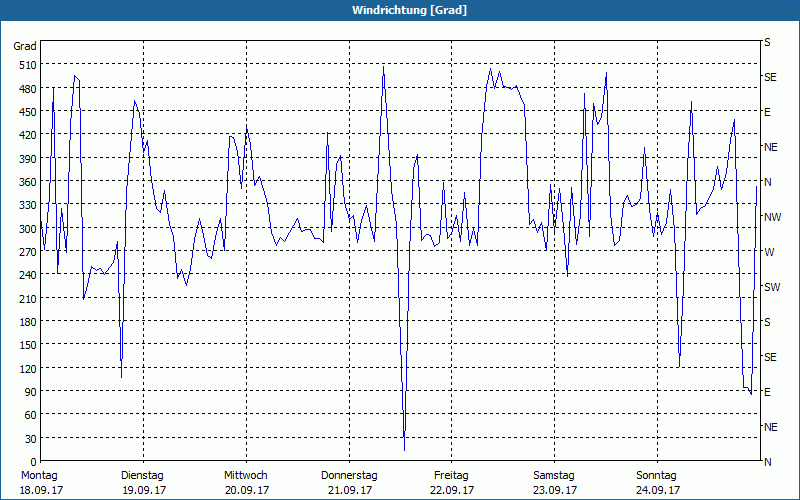Click the 510 value on the left axis

pyautogui.click(x=28, y=65)
